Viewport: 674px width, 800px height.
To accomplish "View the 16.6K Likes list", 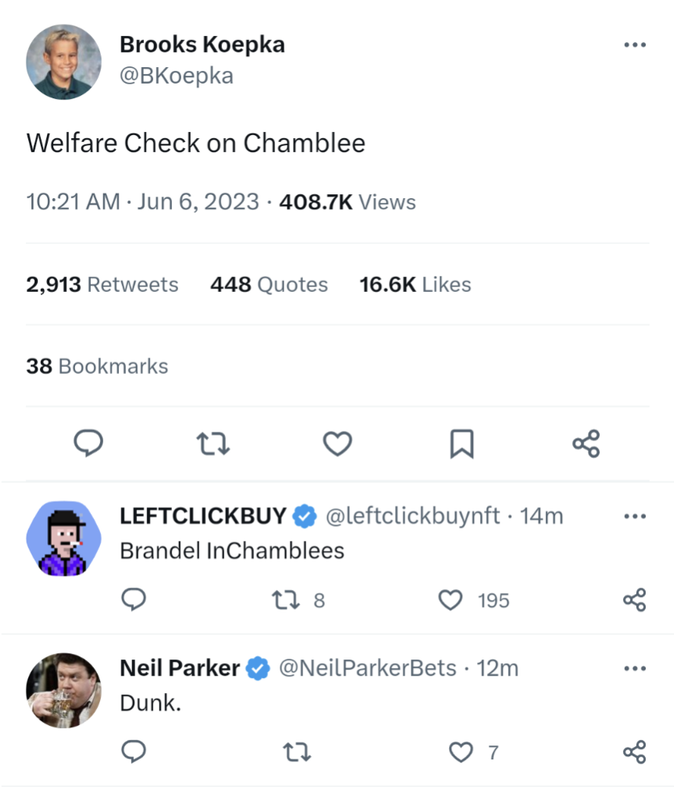I will [x=415, y=284].
